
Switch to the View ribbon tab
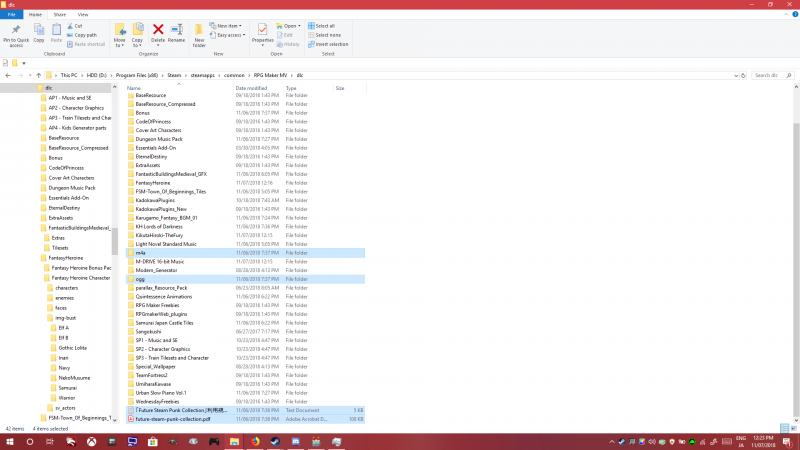tap(83, 15)
